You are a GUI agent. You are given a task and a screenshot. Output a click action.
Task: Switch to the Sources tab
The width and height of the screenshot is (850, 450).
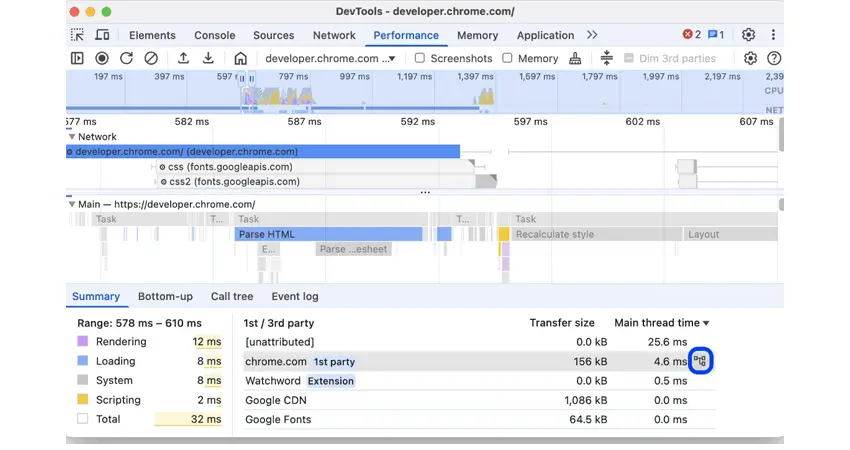[274, 35]
